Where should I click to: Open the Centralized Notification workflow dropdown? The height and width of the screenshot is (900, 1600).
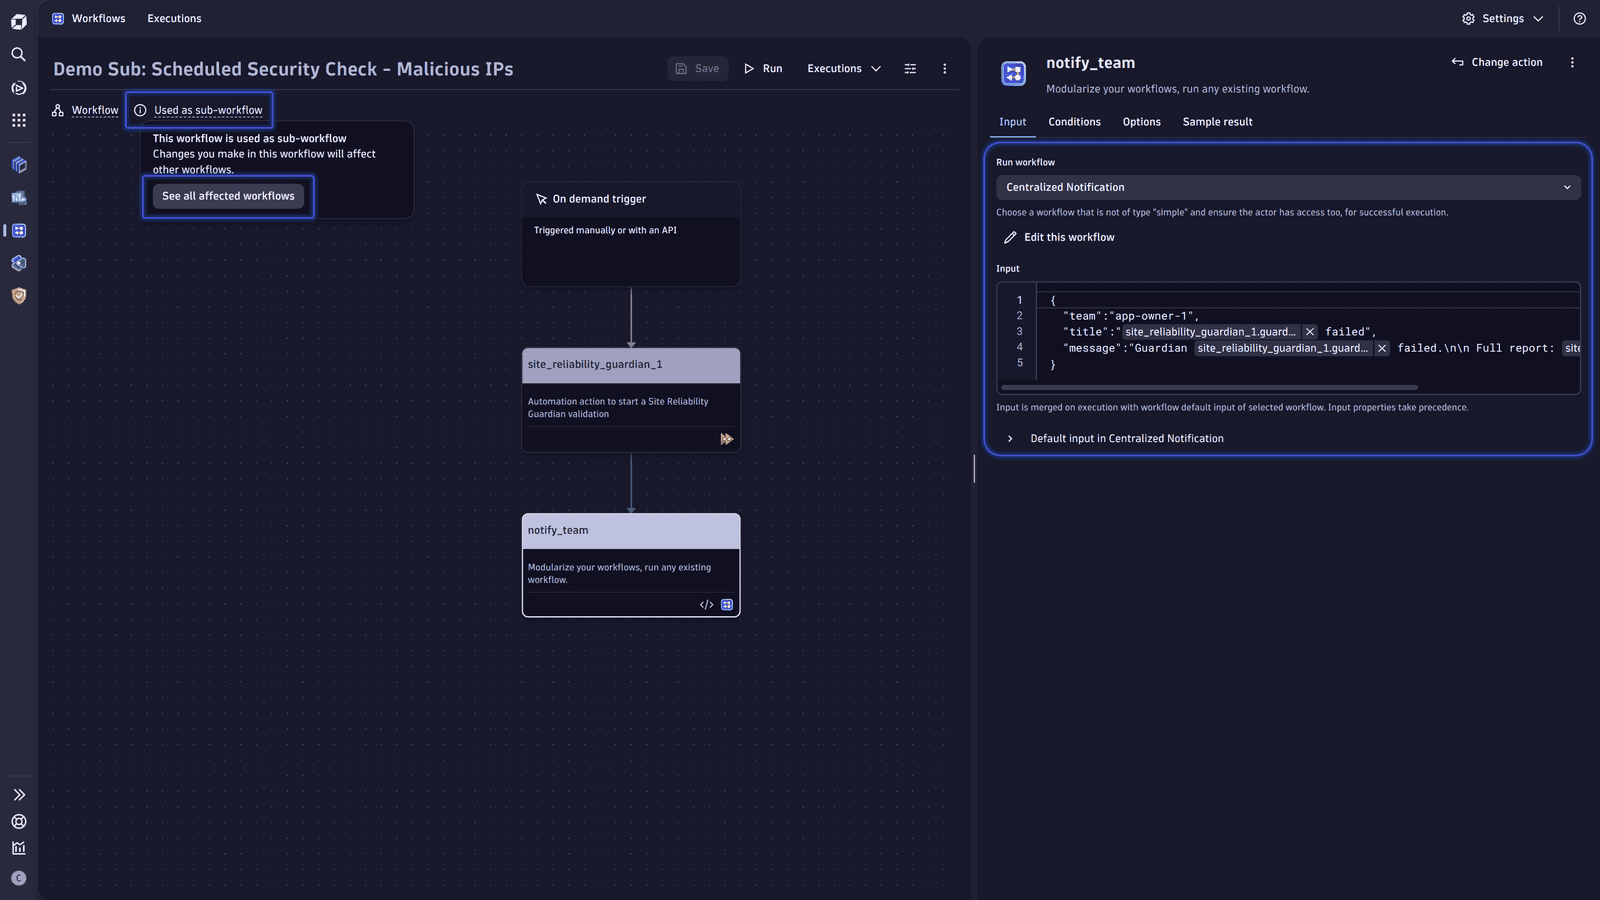[1288, 187]
